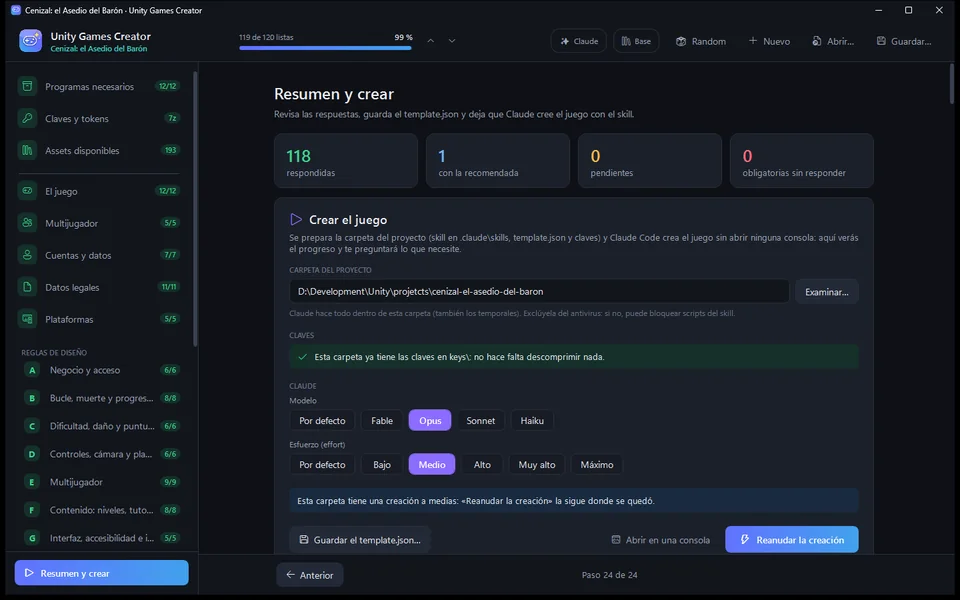Select the Haiku model
Image resolution: width=960 pixels, height=600 pixels.
[x=532, y=421]
